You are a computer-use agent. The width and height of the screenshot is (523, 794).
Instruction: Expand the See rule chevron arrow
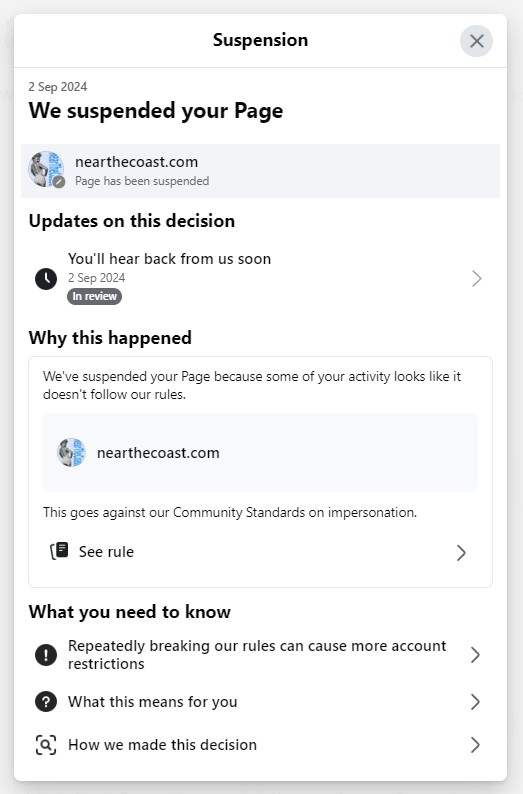pos(461,552)
